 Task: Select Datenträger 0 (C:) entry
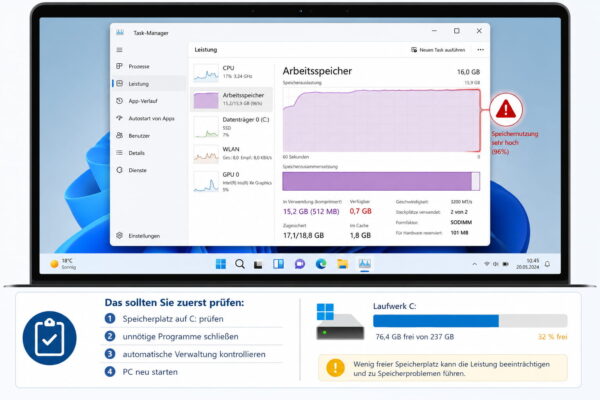[x=232, y=127]
